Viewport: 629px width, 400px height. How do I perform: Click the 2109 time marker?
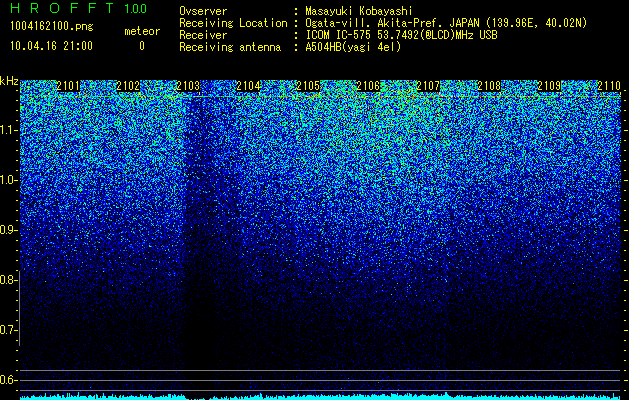point(549,86)
